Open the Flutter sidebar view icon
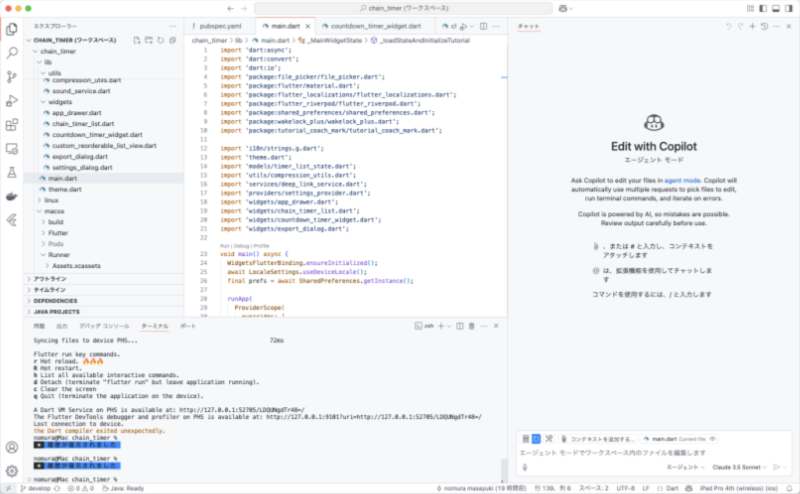The width and height of the screenshot is (800, 494). (12, 220)
